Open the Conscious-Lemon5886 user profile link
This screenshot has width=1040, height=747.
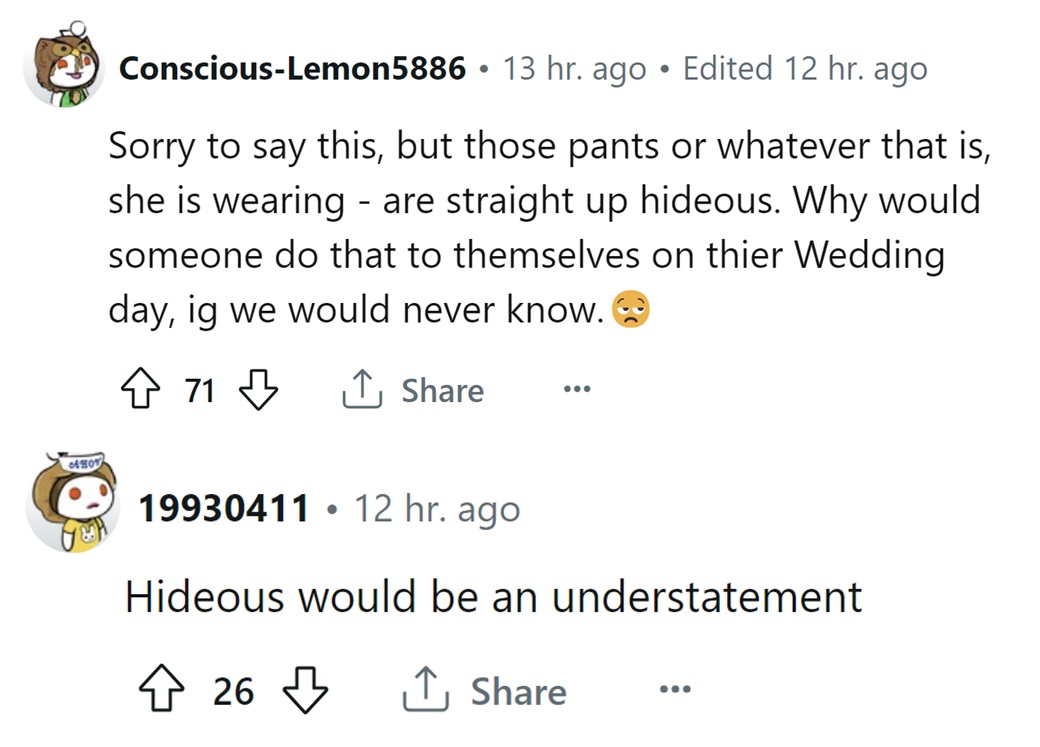(x=292, y=69)
